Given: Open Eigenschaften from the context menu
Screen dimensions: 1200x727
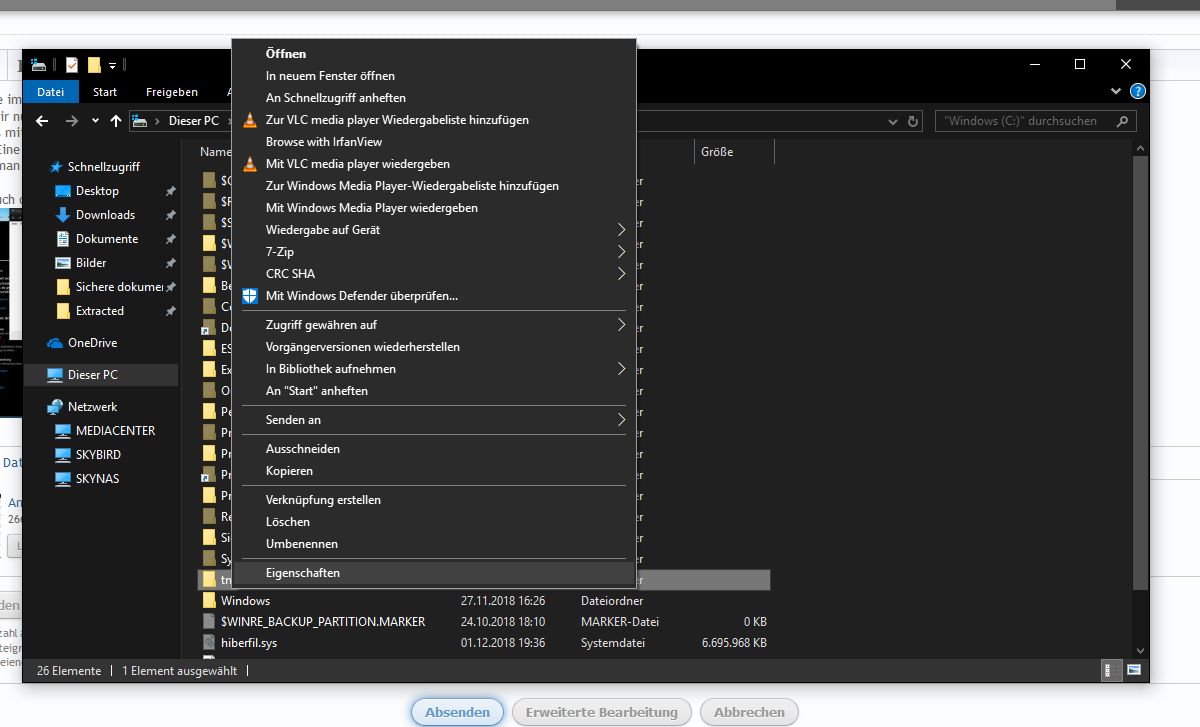Looking at the screenshot, I should coord(433,573).
